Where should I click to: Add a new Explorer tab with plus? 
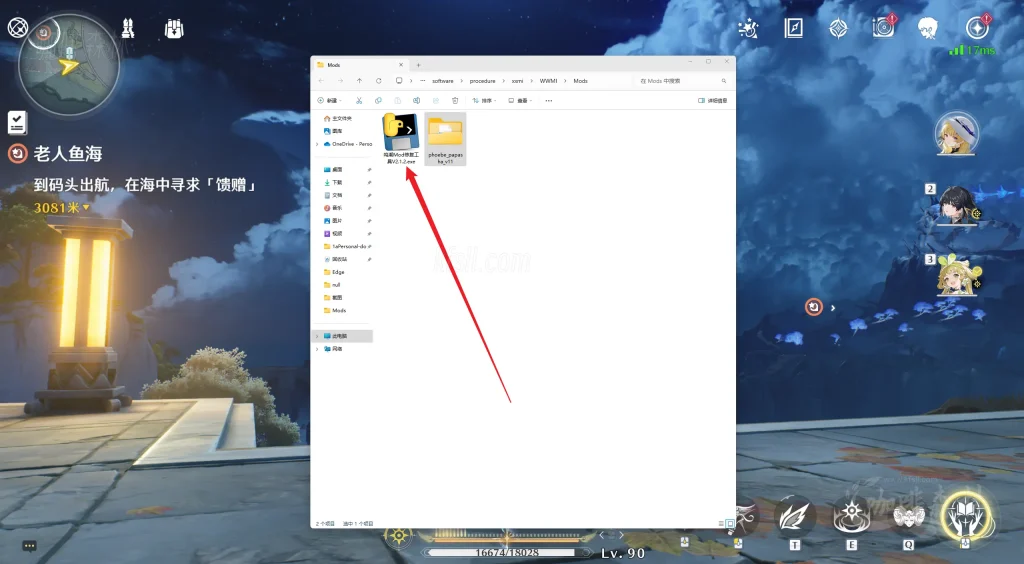[x=419, y=65]
